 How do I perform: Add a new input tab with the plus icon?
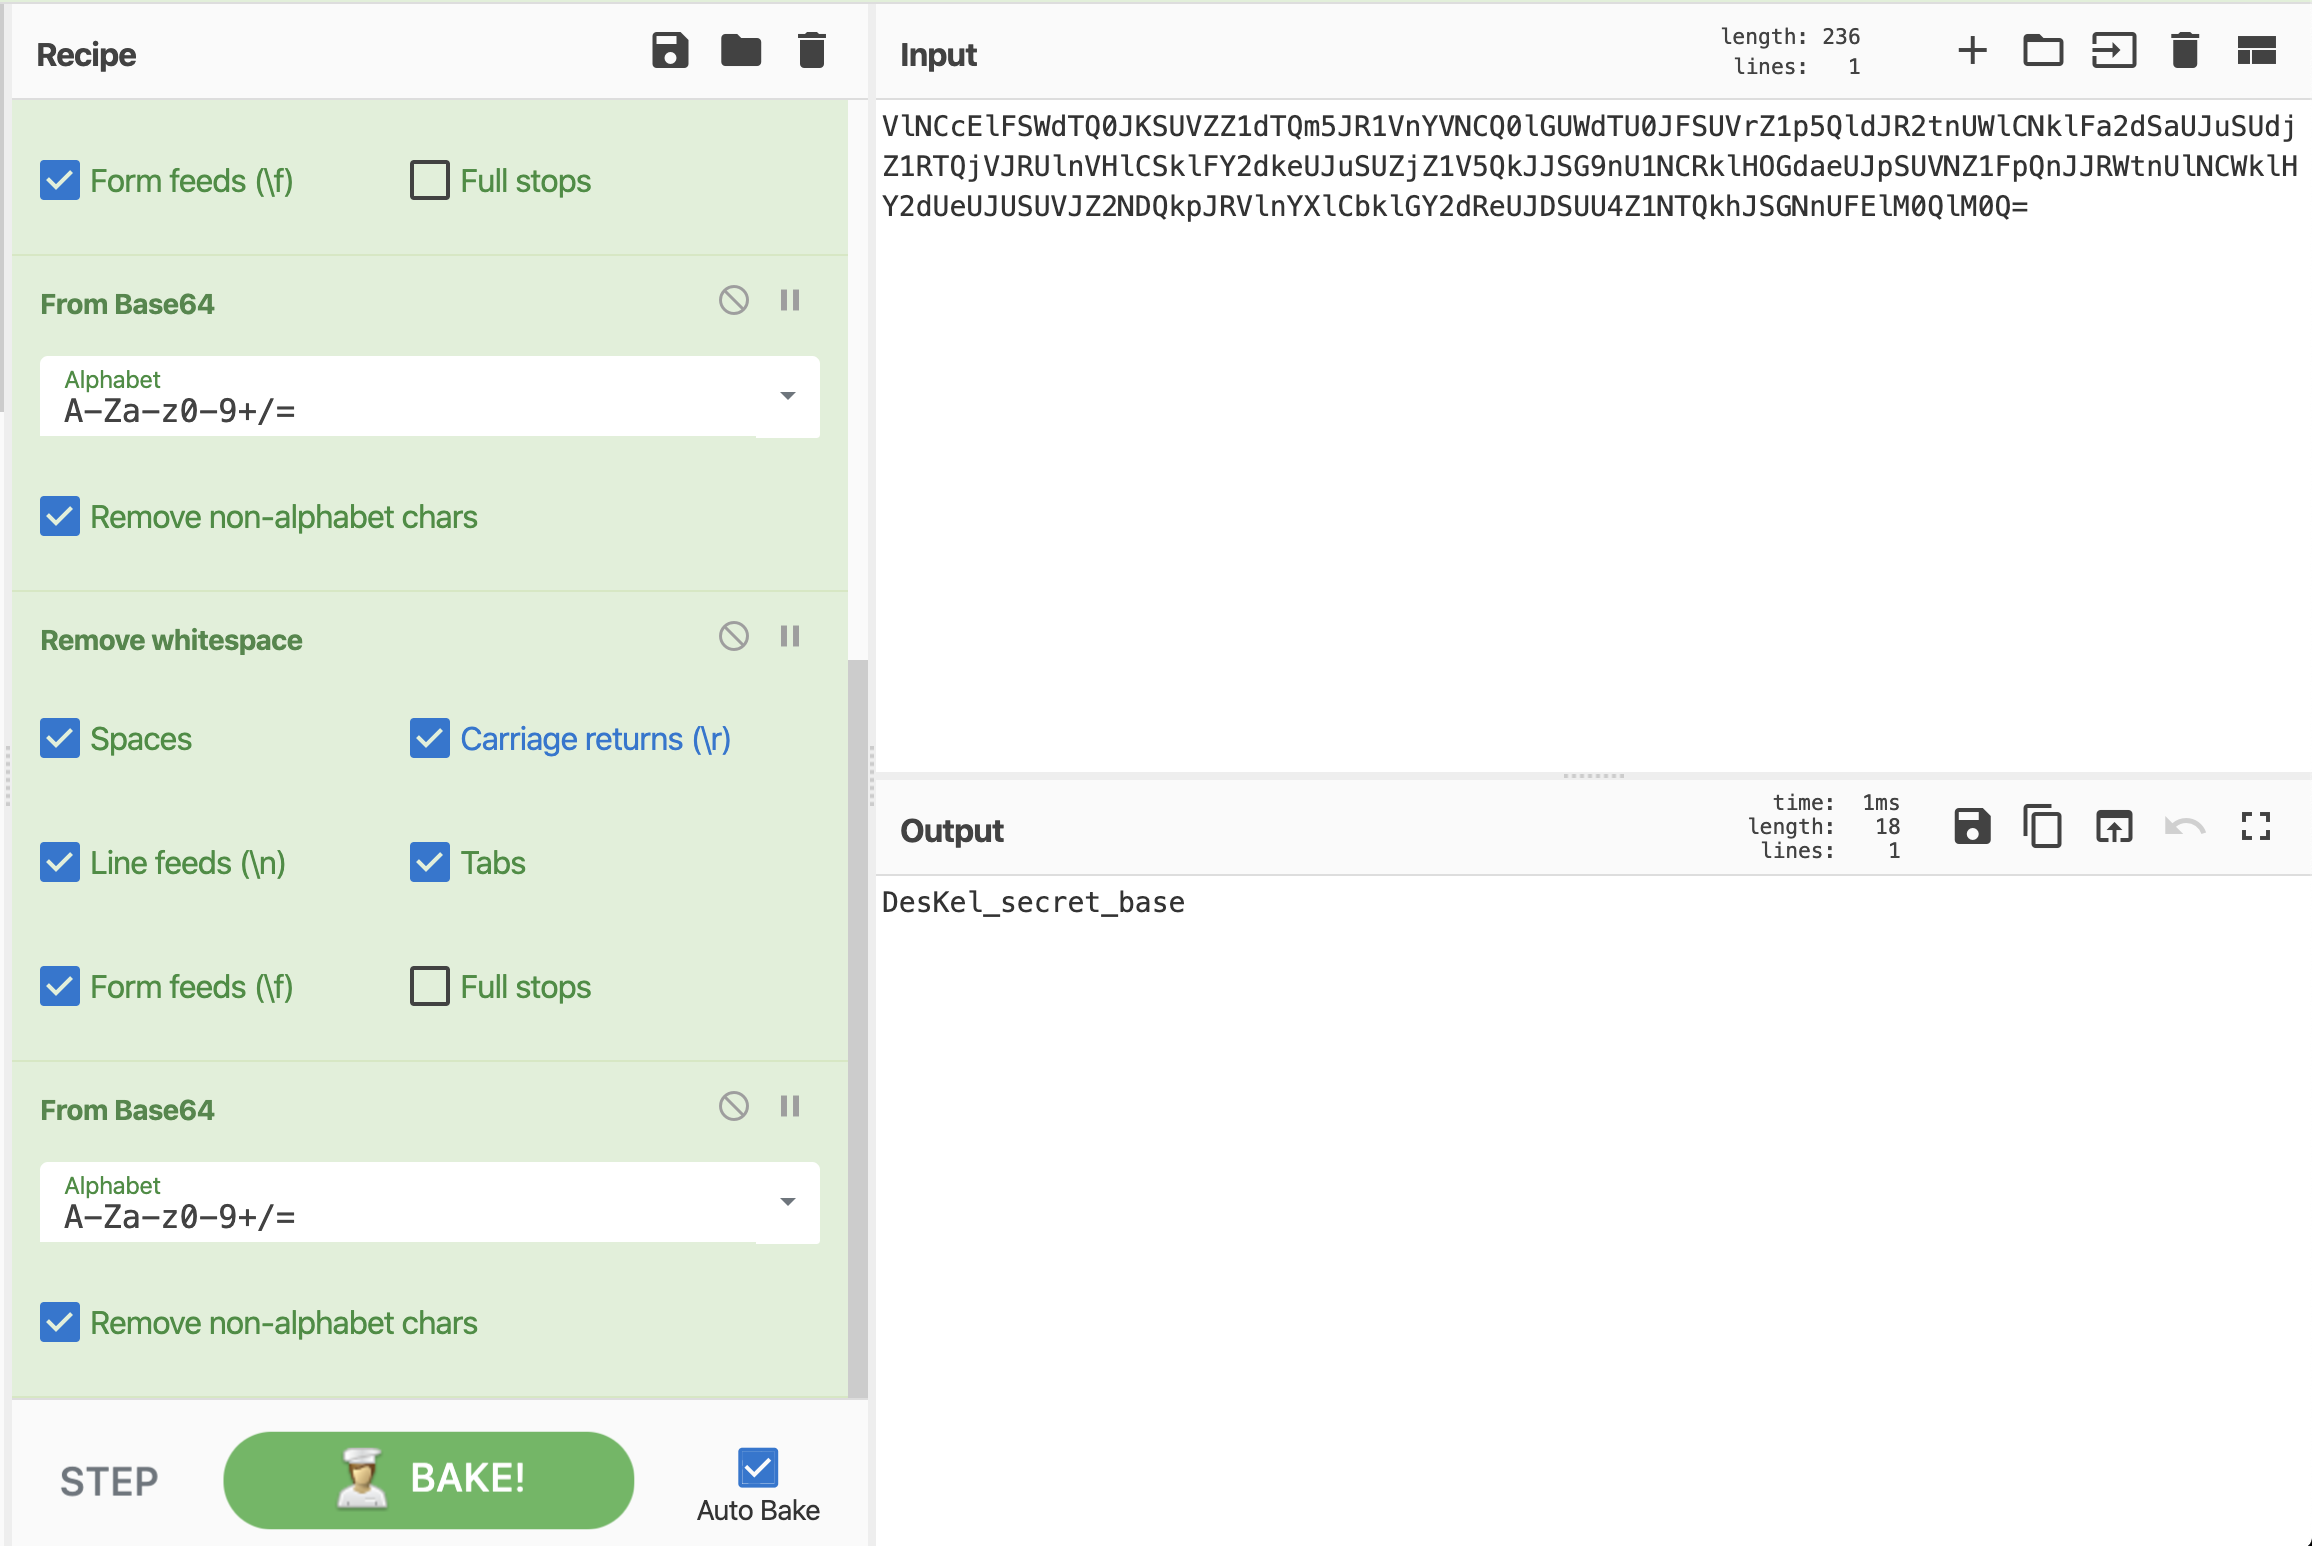[x=1972, y=50]
